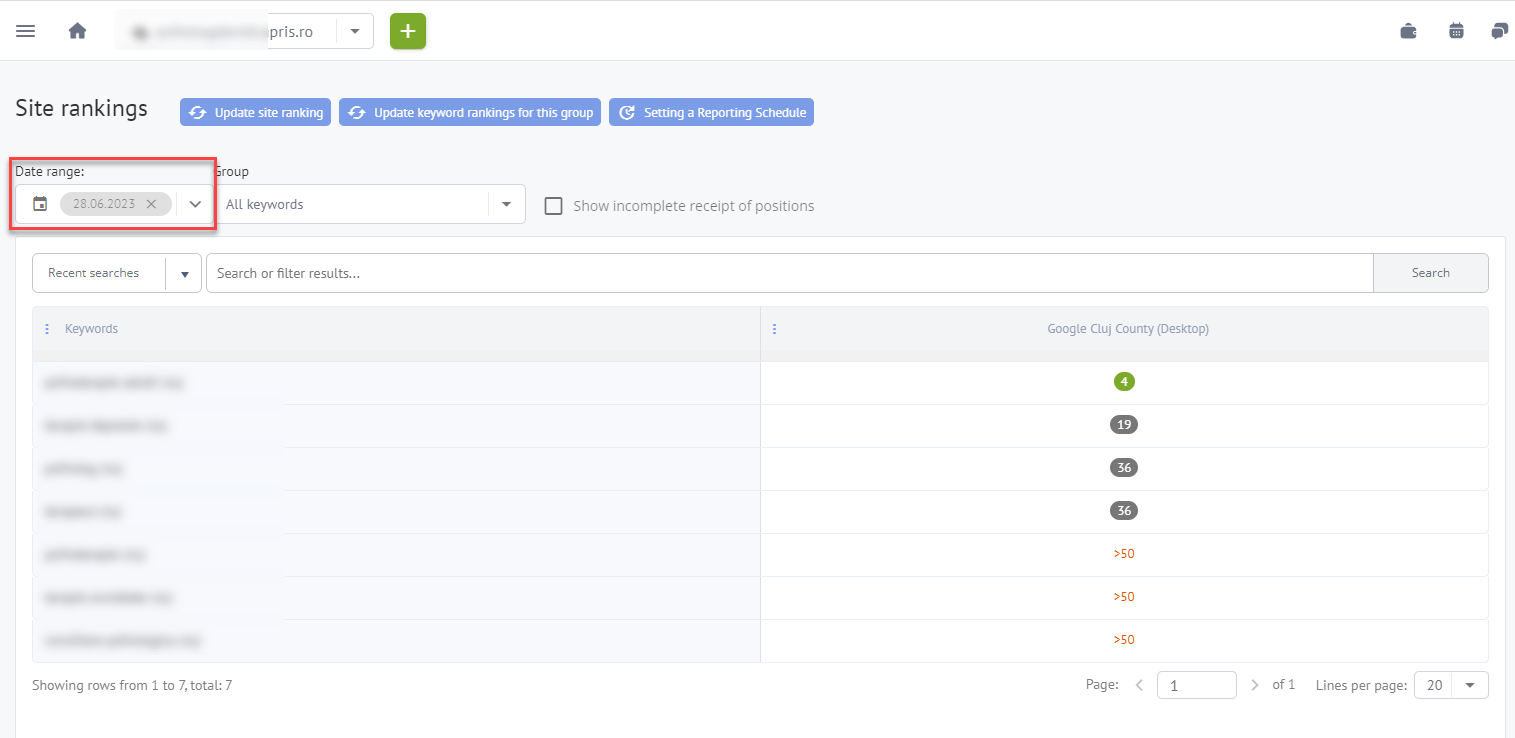
Task: Click the Keywords column options dots
Action: point(47,329)
